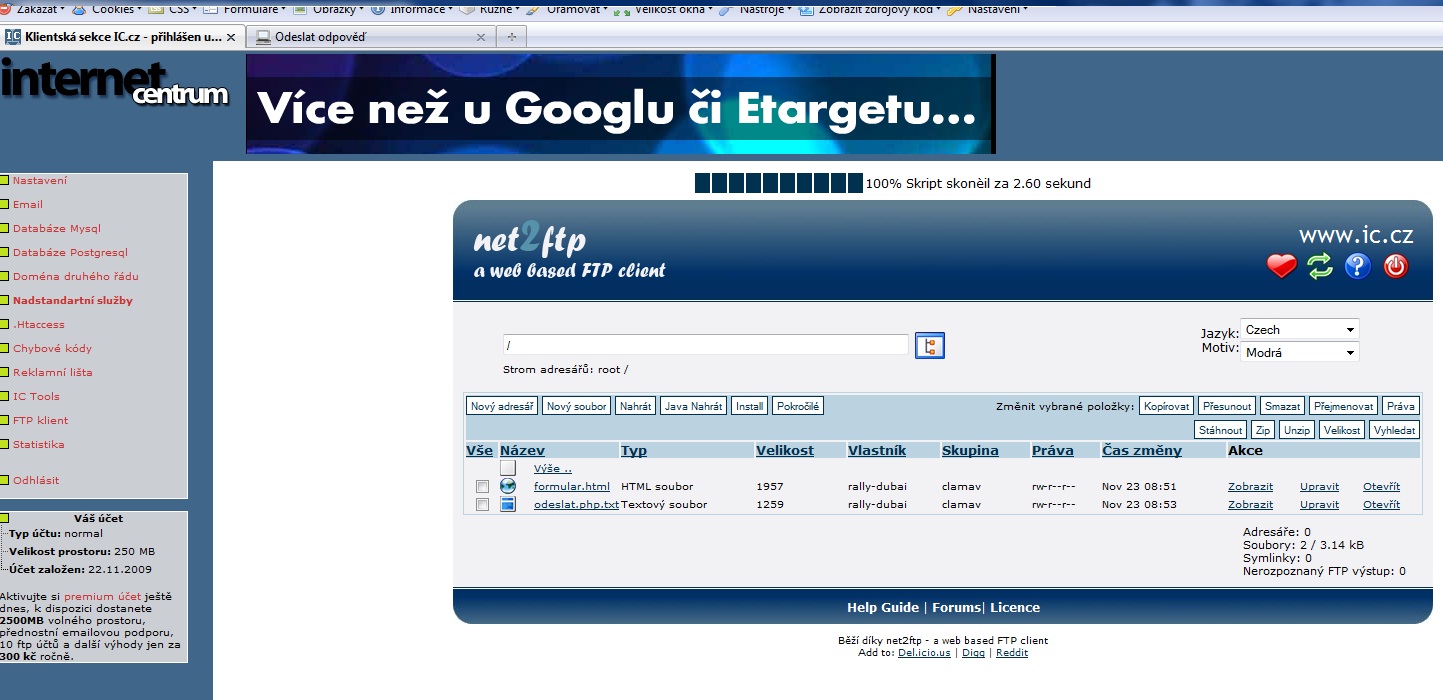Open the Jazyk language dropdown
The height and width of the screenshot is (700, 1443).
(x=1299, y=329)
